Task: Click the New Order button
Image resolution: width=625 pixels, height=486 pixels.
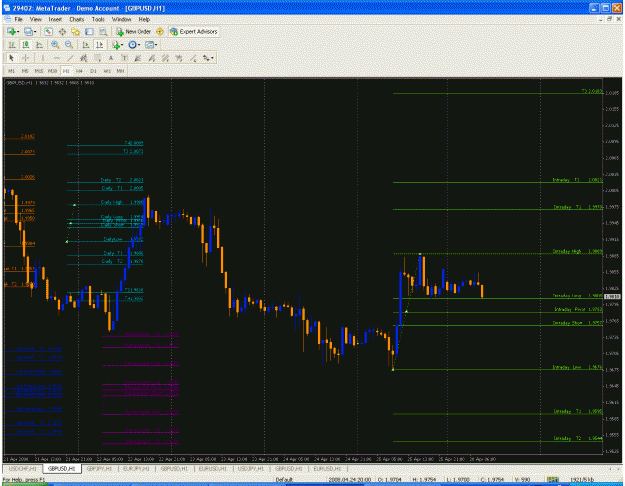Action: coord(134,31)
